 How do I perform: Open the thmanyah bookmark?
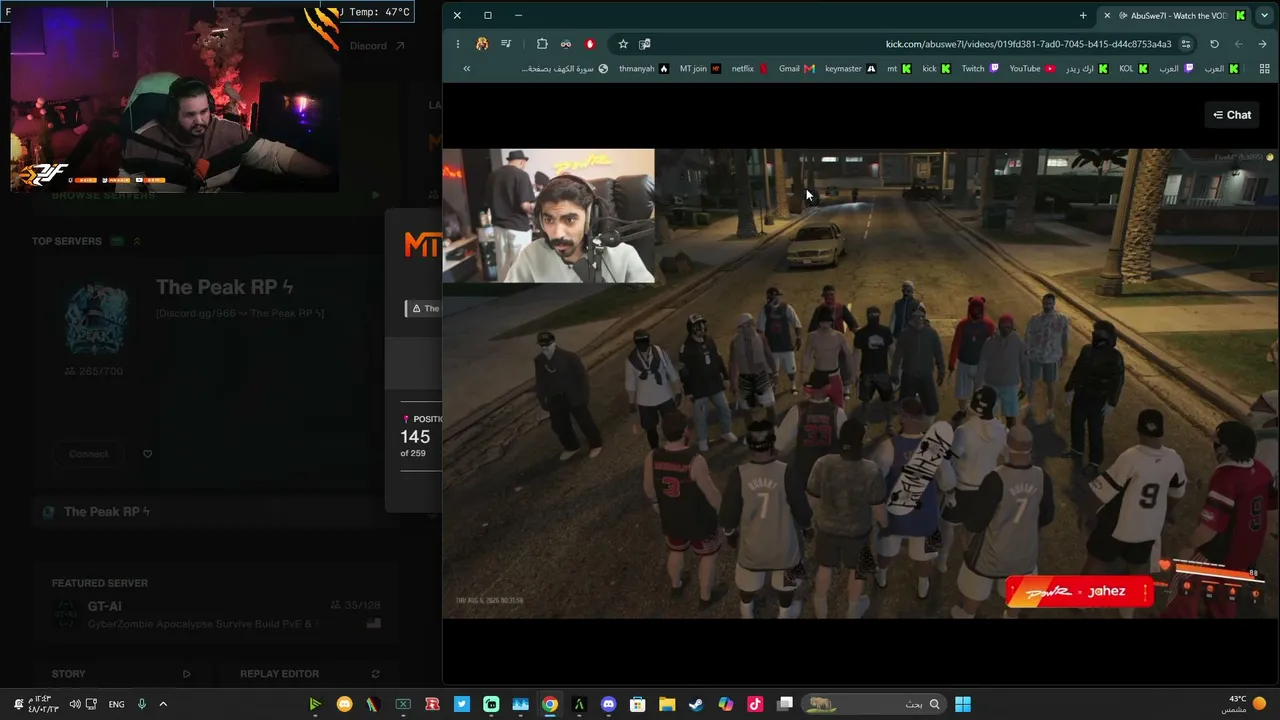[644, 69]
